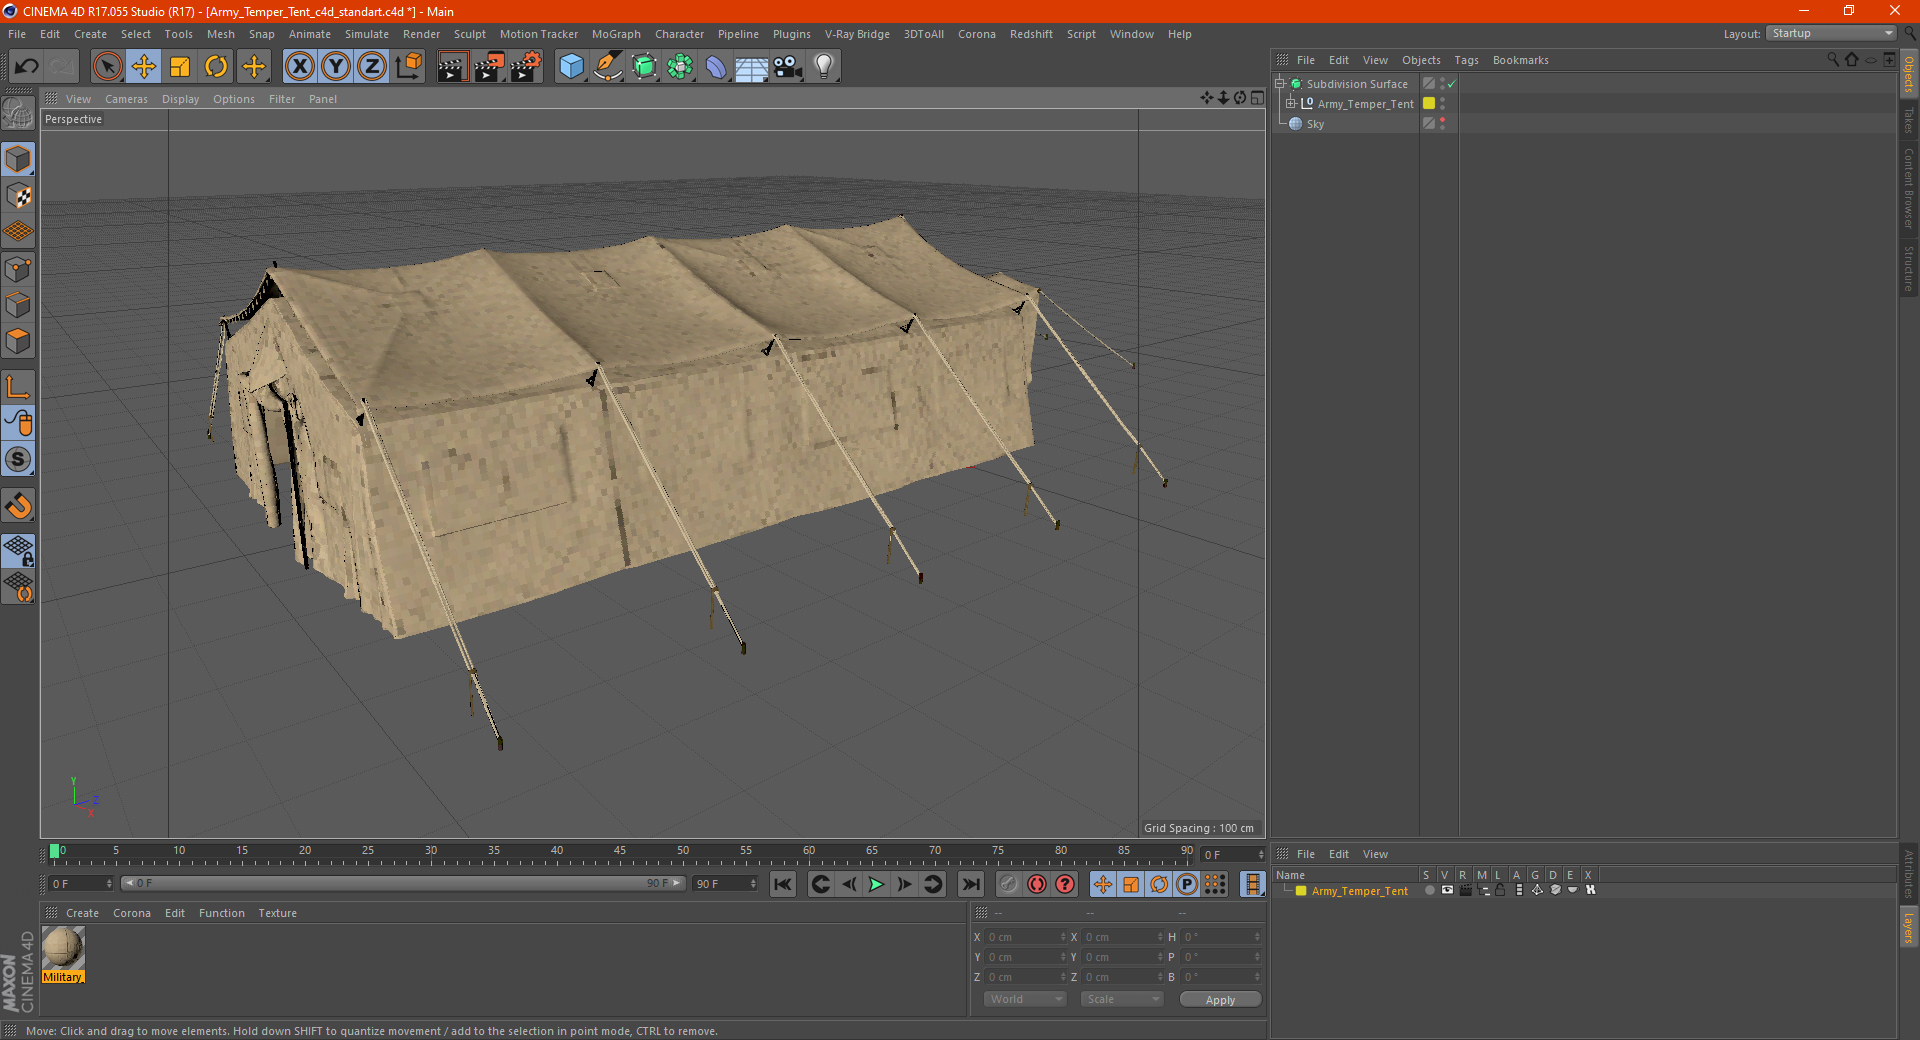Open the viewport Cameras menu
Image resolution: width=1920 pixels, height=1040 pixels.
tap(126, 99)
